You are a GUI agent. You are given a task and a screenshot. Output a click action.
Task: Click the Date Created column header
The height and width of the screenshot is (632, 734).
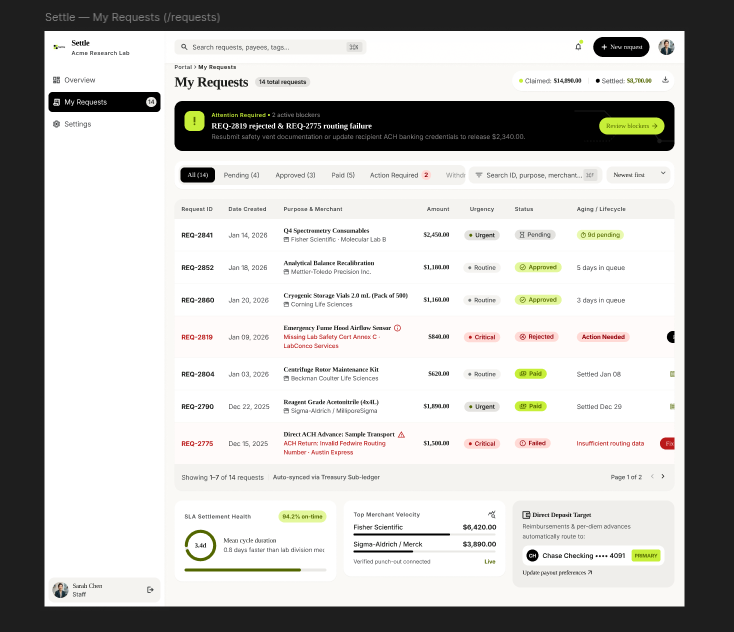tap(247, 209)
